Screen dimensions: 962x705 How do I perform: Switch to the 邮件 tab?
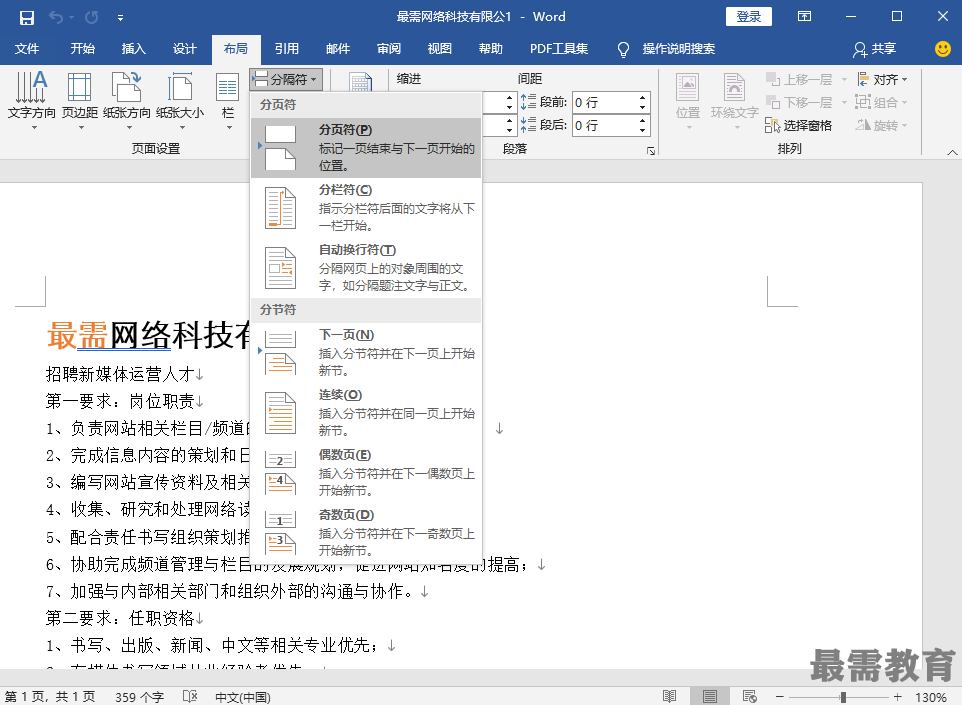click(x=337, y=48)
